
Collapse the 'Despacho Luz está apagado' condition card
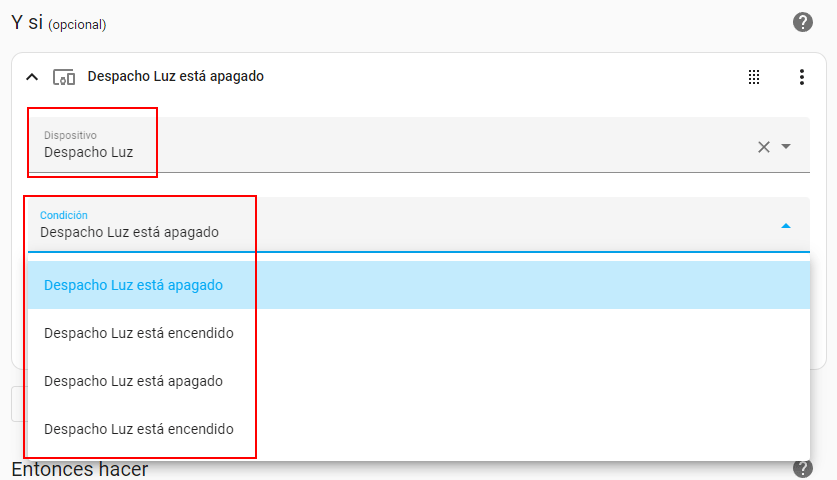pos(31,77)
